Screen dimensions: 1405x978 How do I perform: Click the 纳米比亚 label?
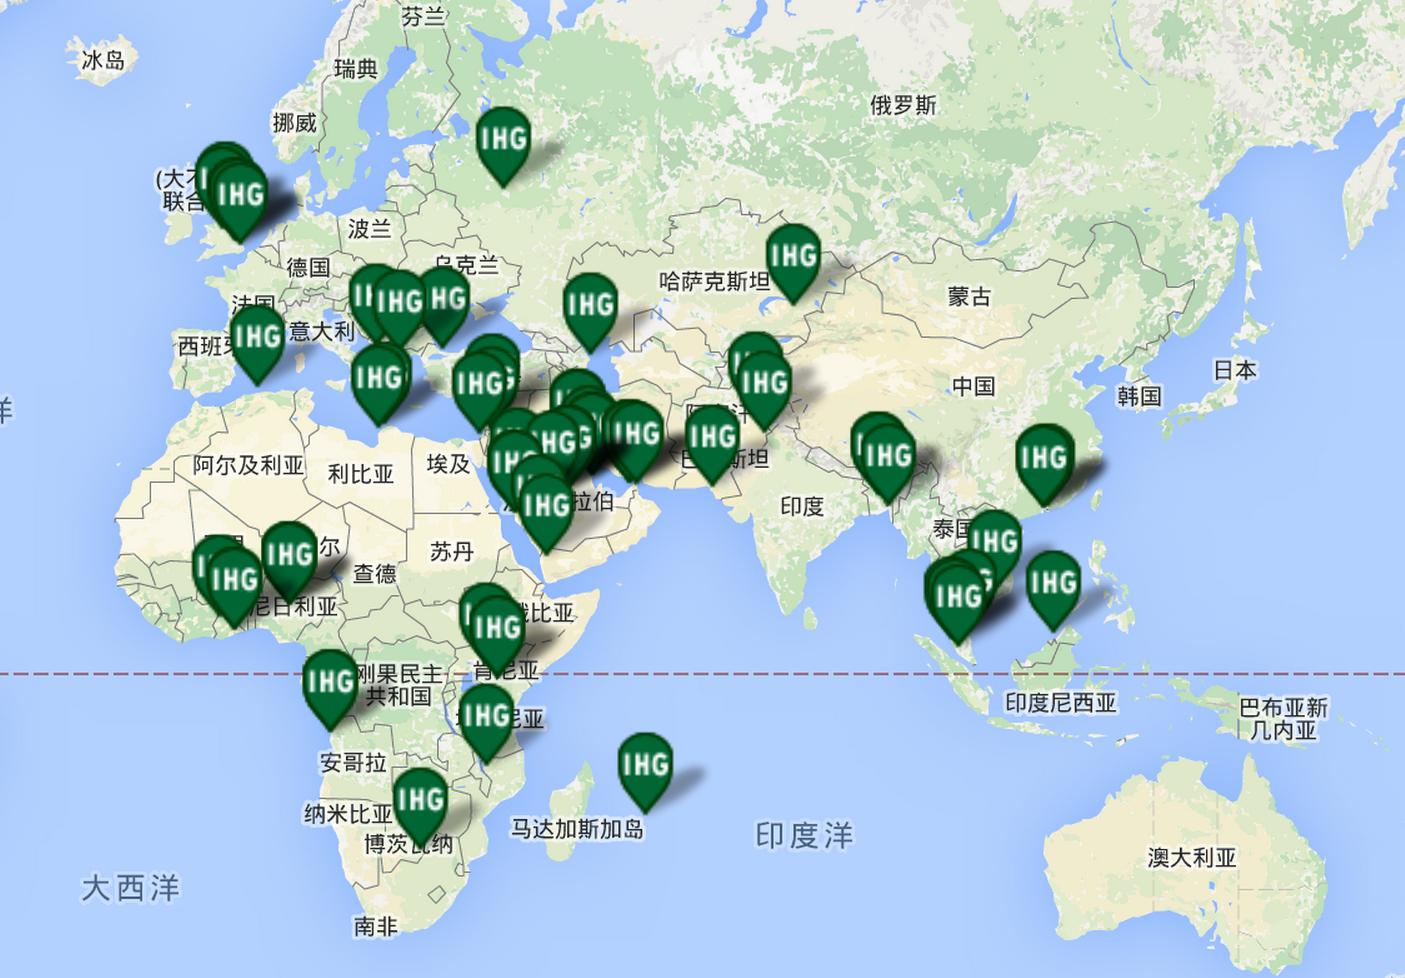(x=348, y=814)
